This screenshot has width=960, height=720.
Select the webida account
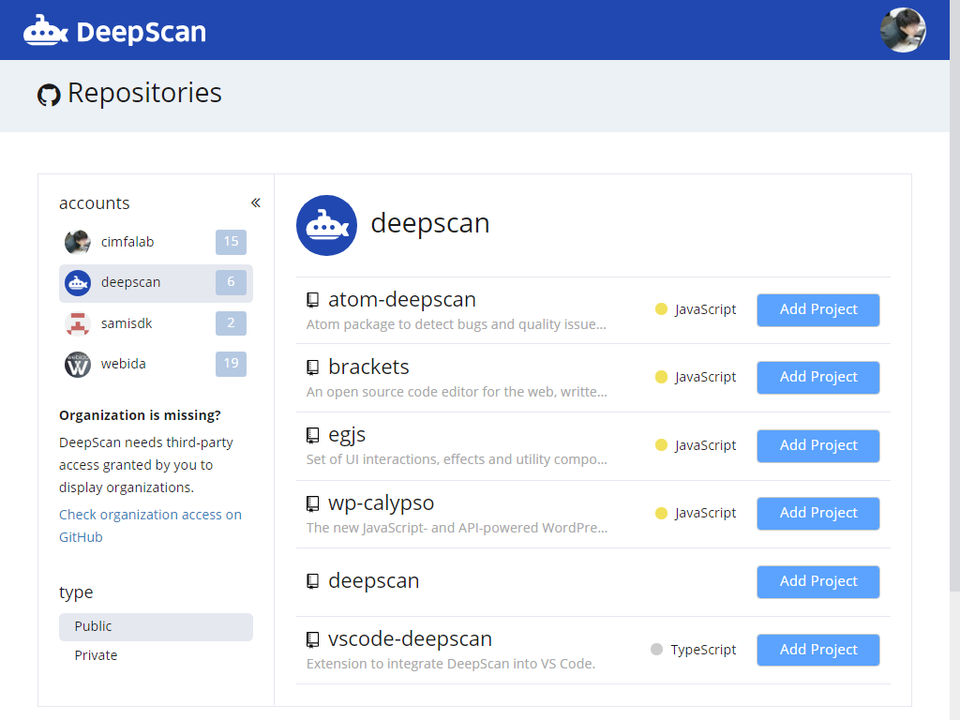(156, 364)
